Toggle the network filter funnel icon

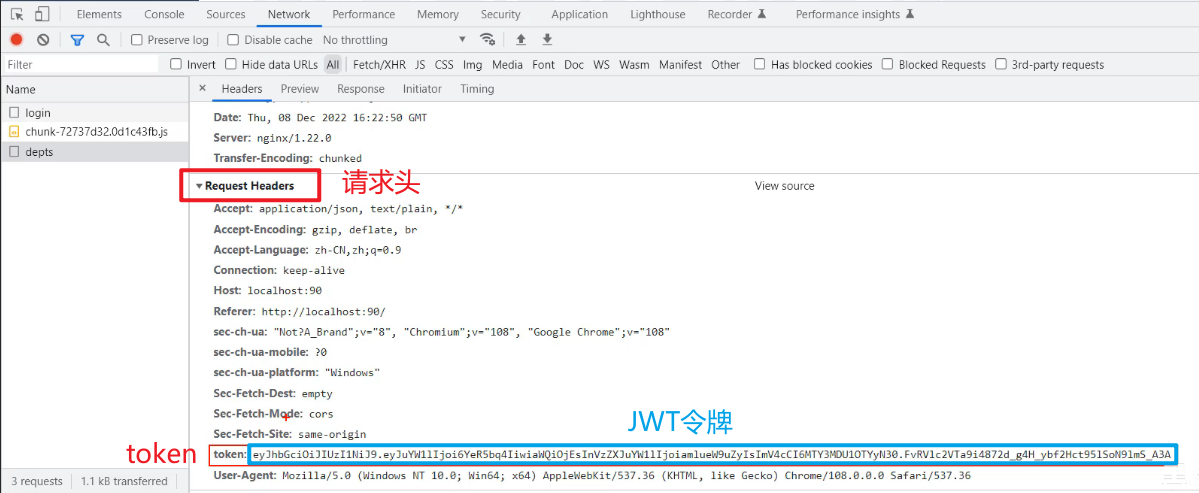77,40
